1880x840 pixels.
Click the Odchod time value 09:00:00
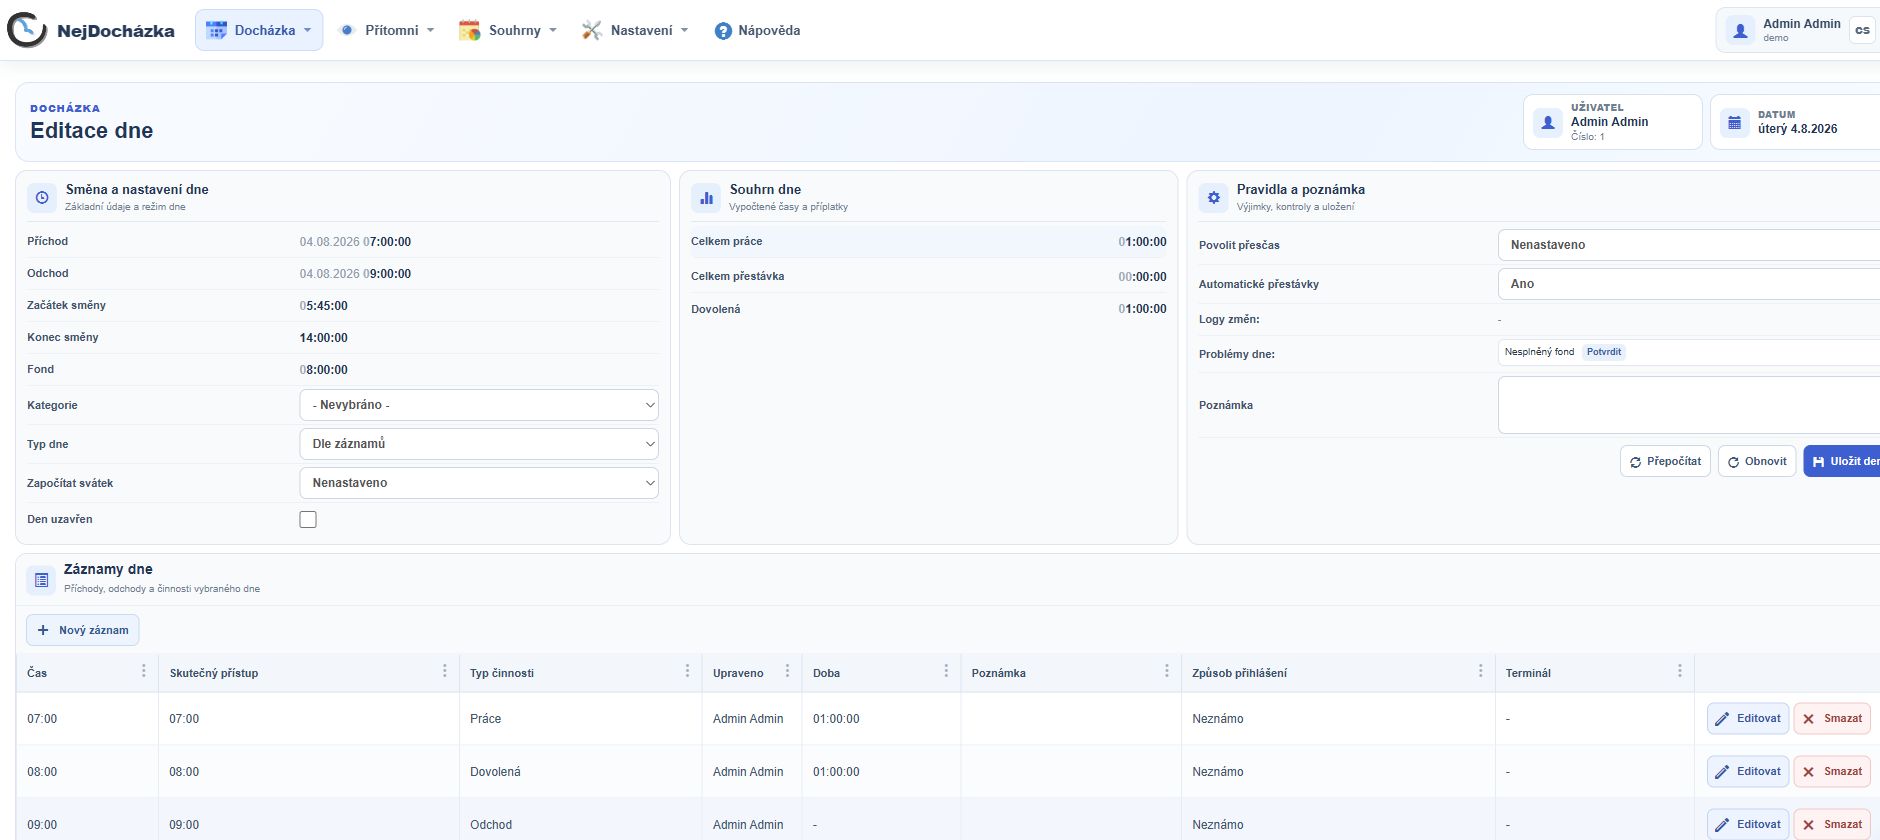[387, 274]
